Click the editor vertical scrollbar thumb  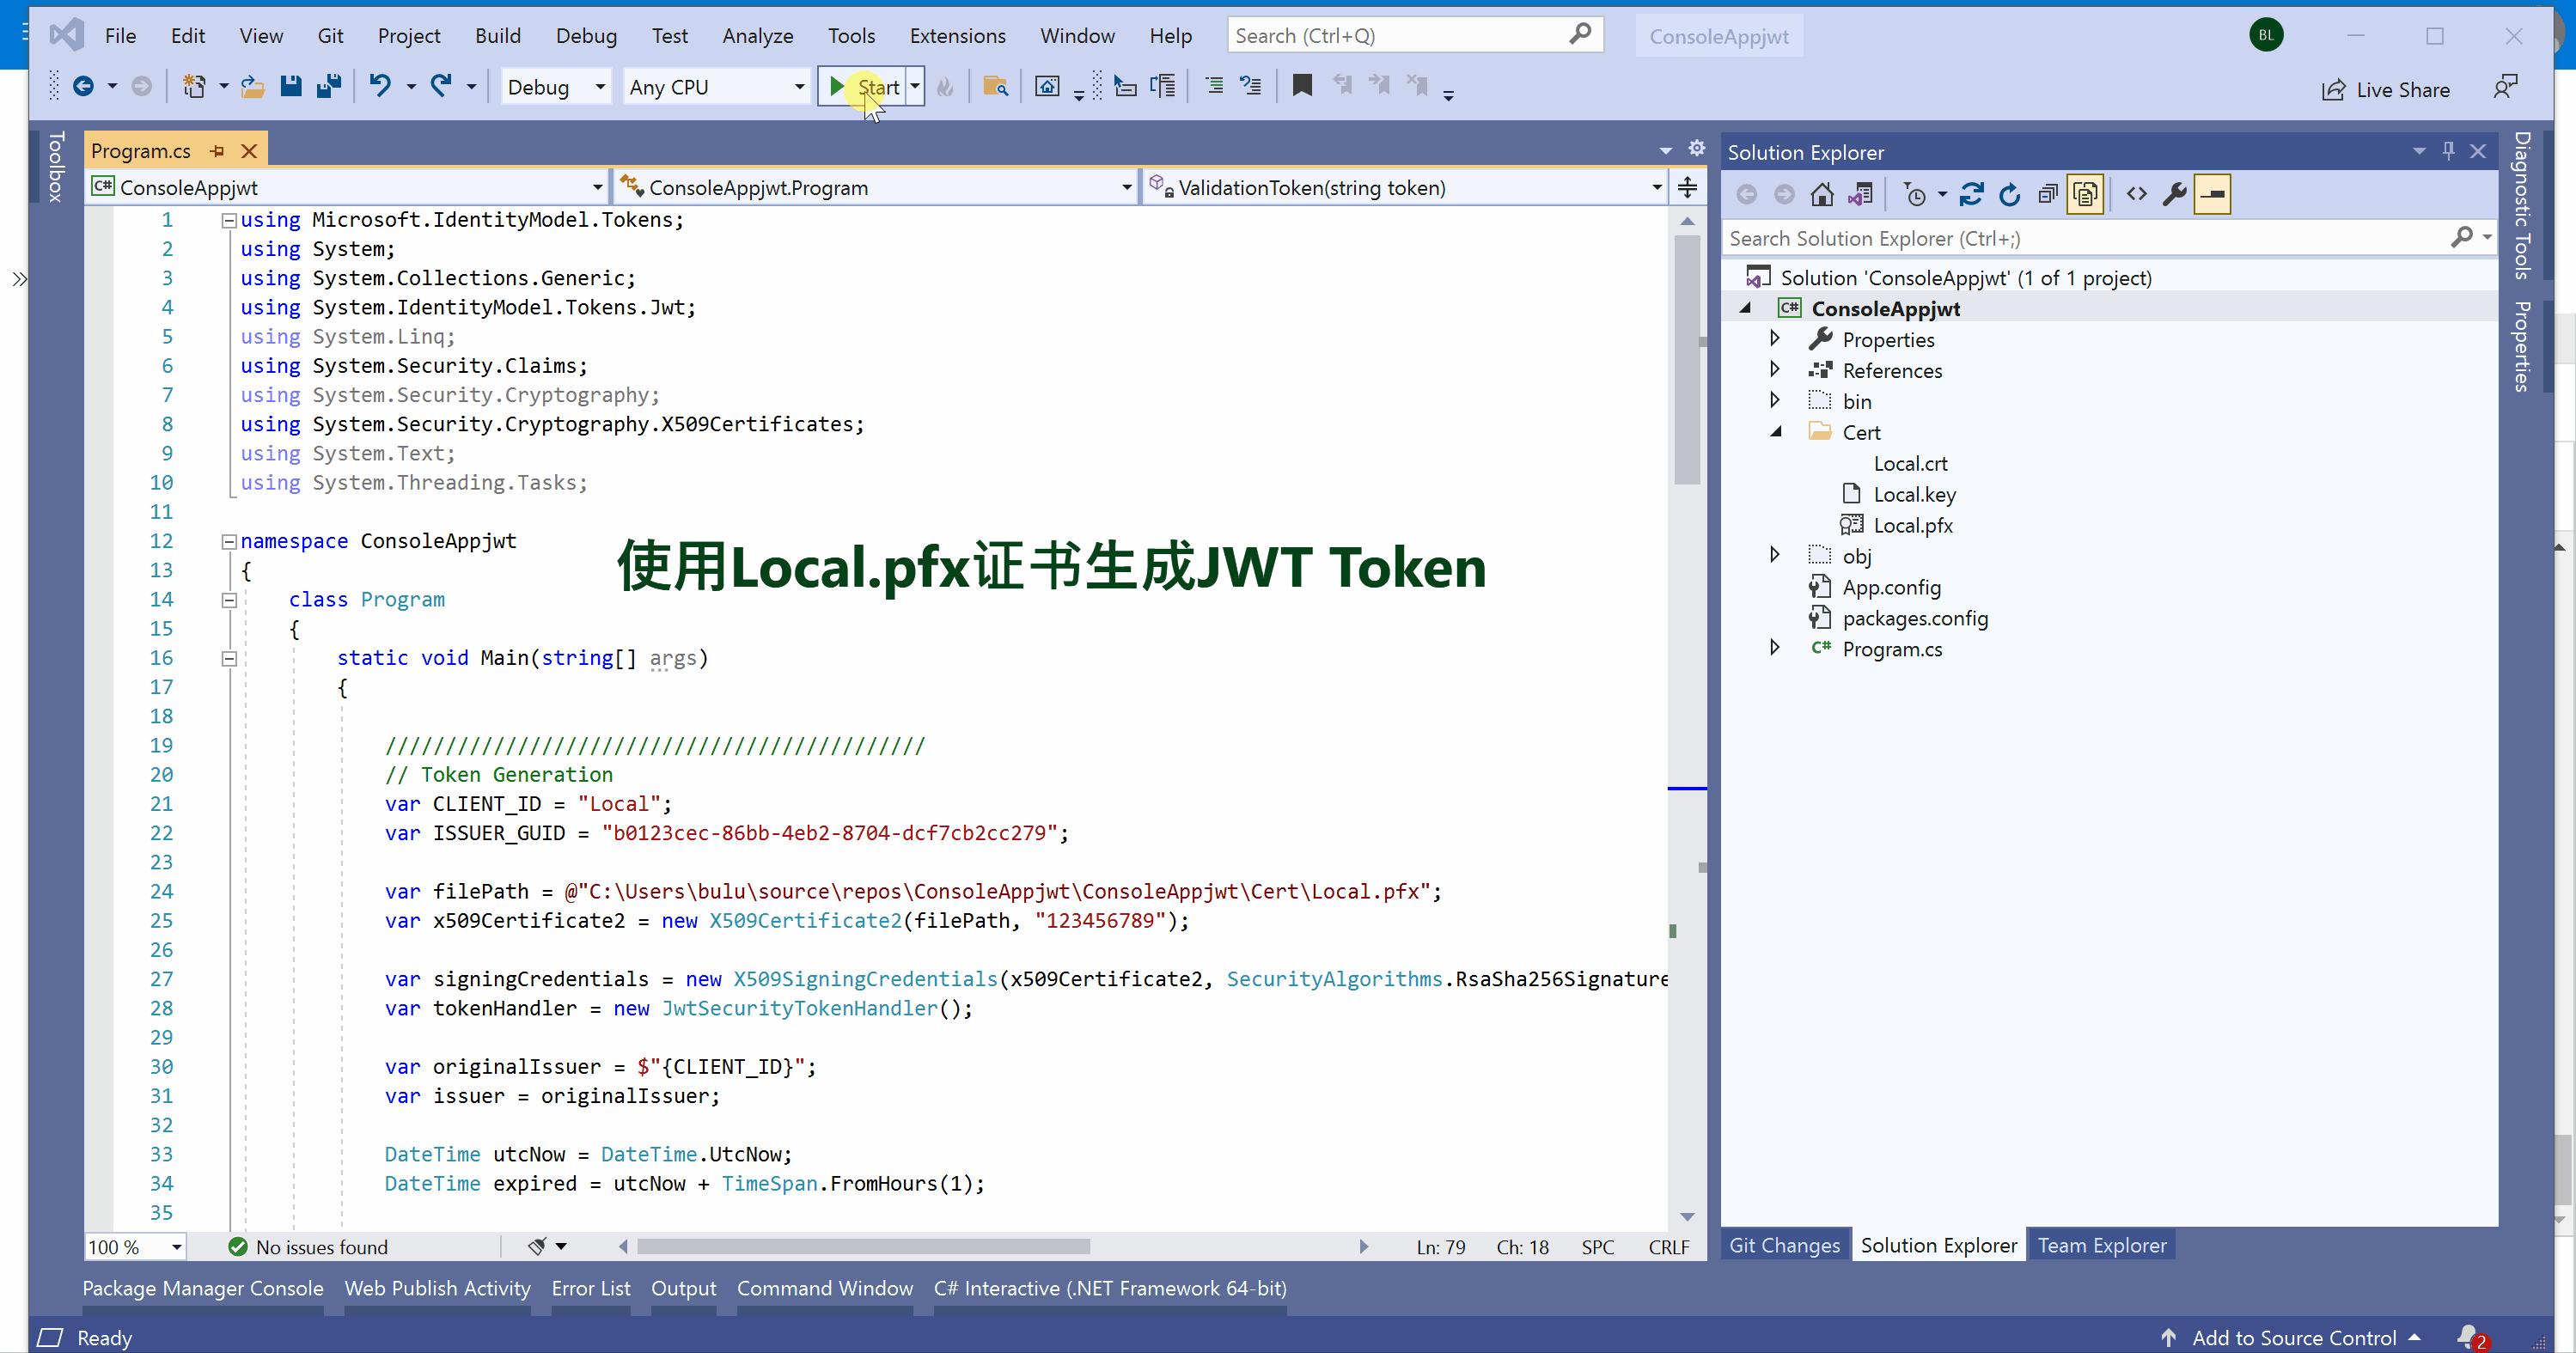point(1687,360)
